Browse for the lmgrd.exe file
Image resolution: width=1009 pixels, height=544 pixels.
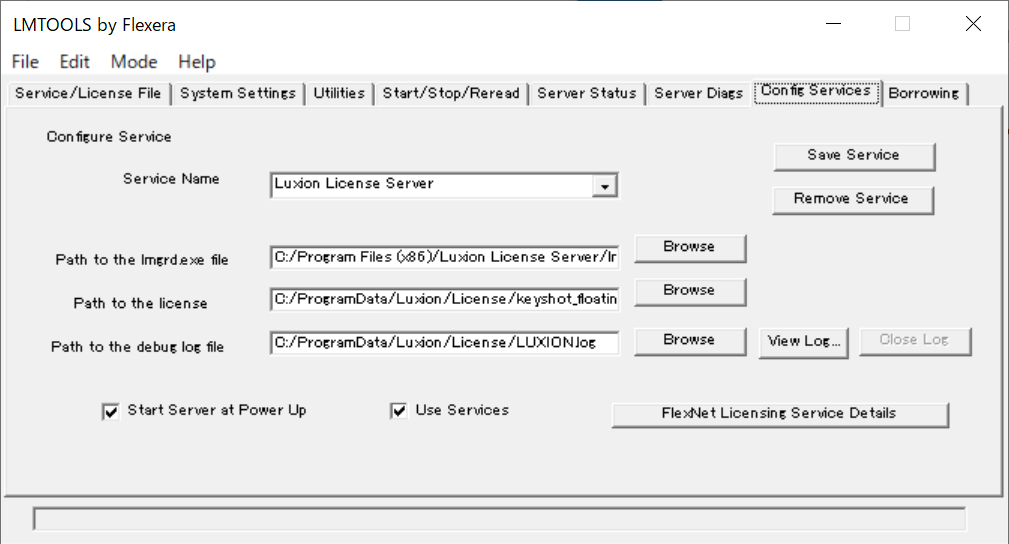coord(690,248)
